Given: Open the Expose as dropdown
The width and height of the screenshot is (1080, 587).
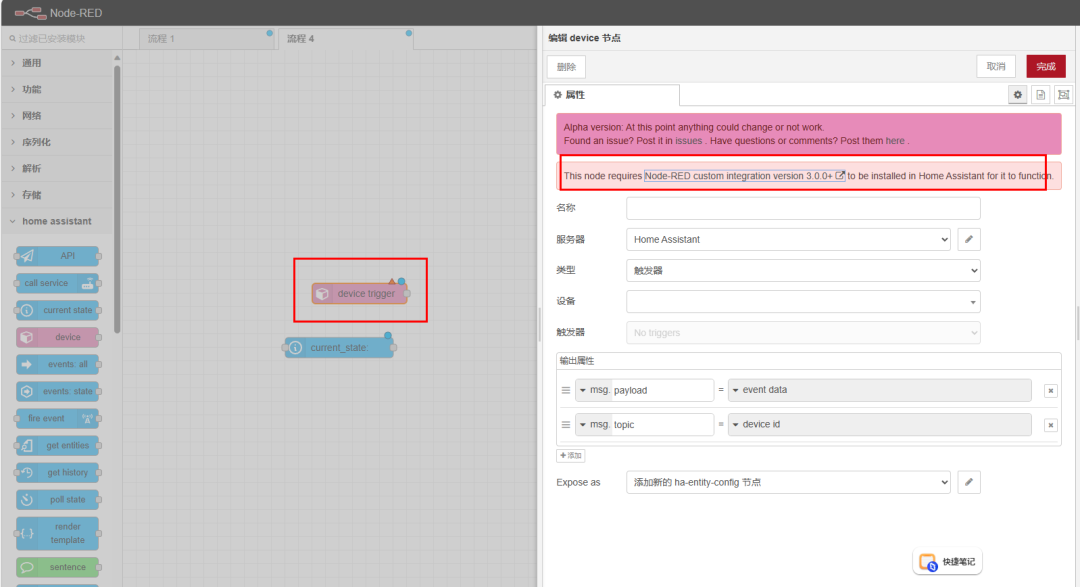Looking at the screenshot, I should pos(788,482).
